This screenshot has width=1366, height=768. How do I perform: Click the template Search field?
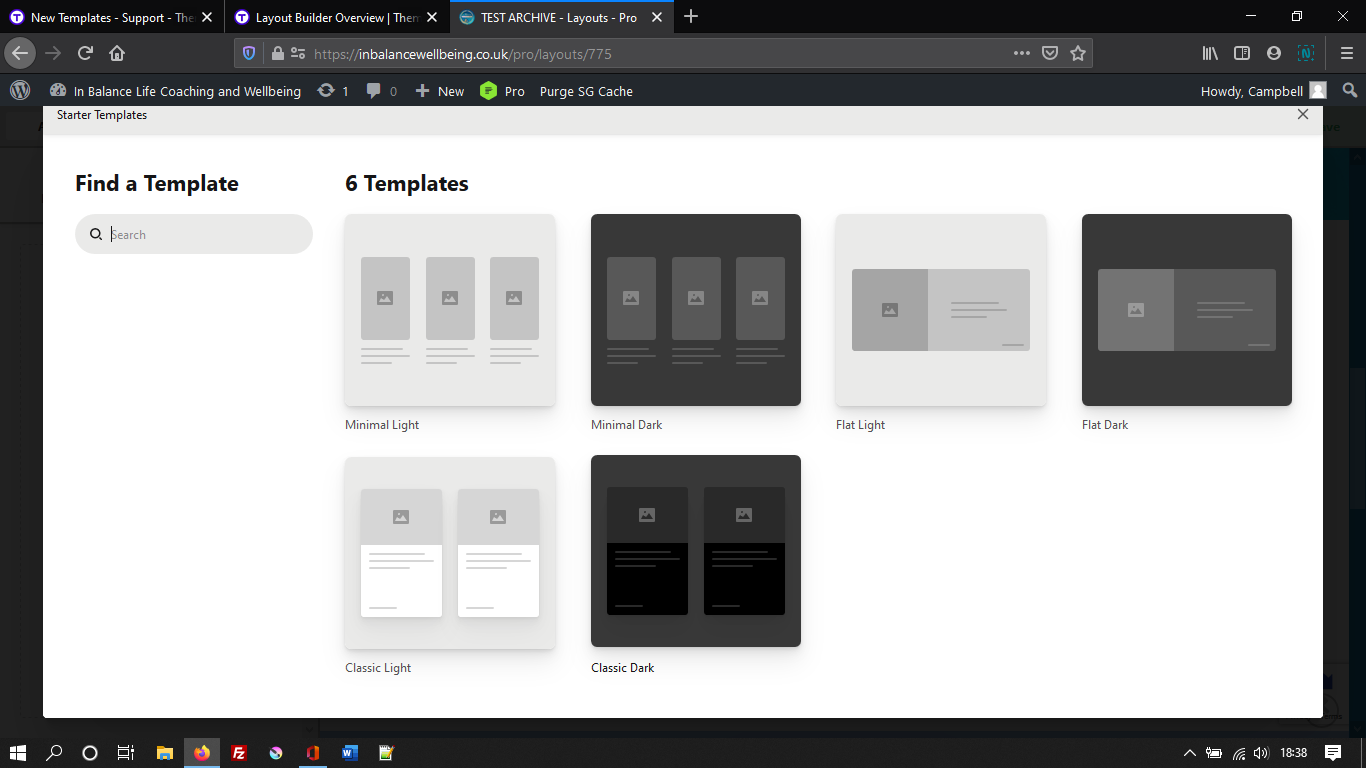194,234
